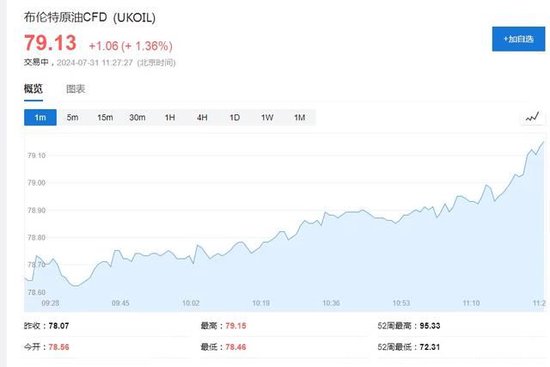Switch chart to 15m interval

pyautogui.click(x=105, y=117)
